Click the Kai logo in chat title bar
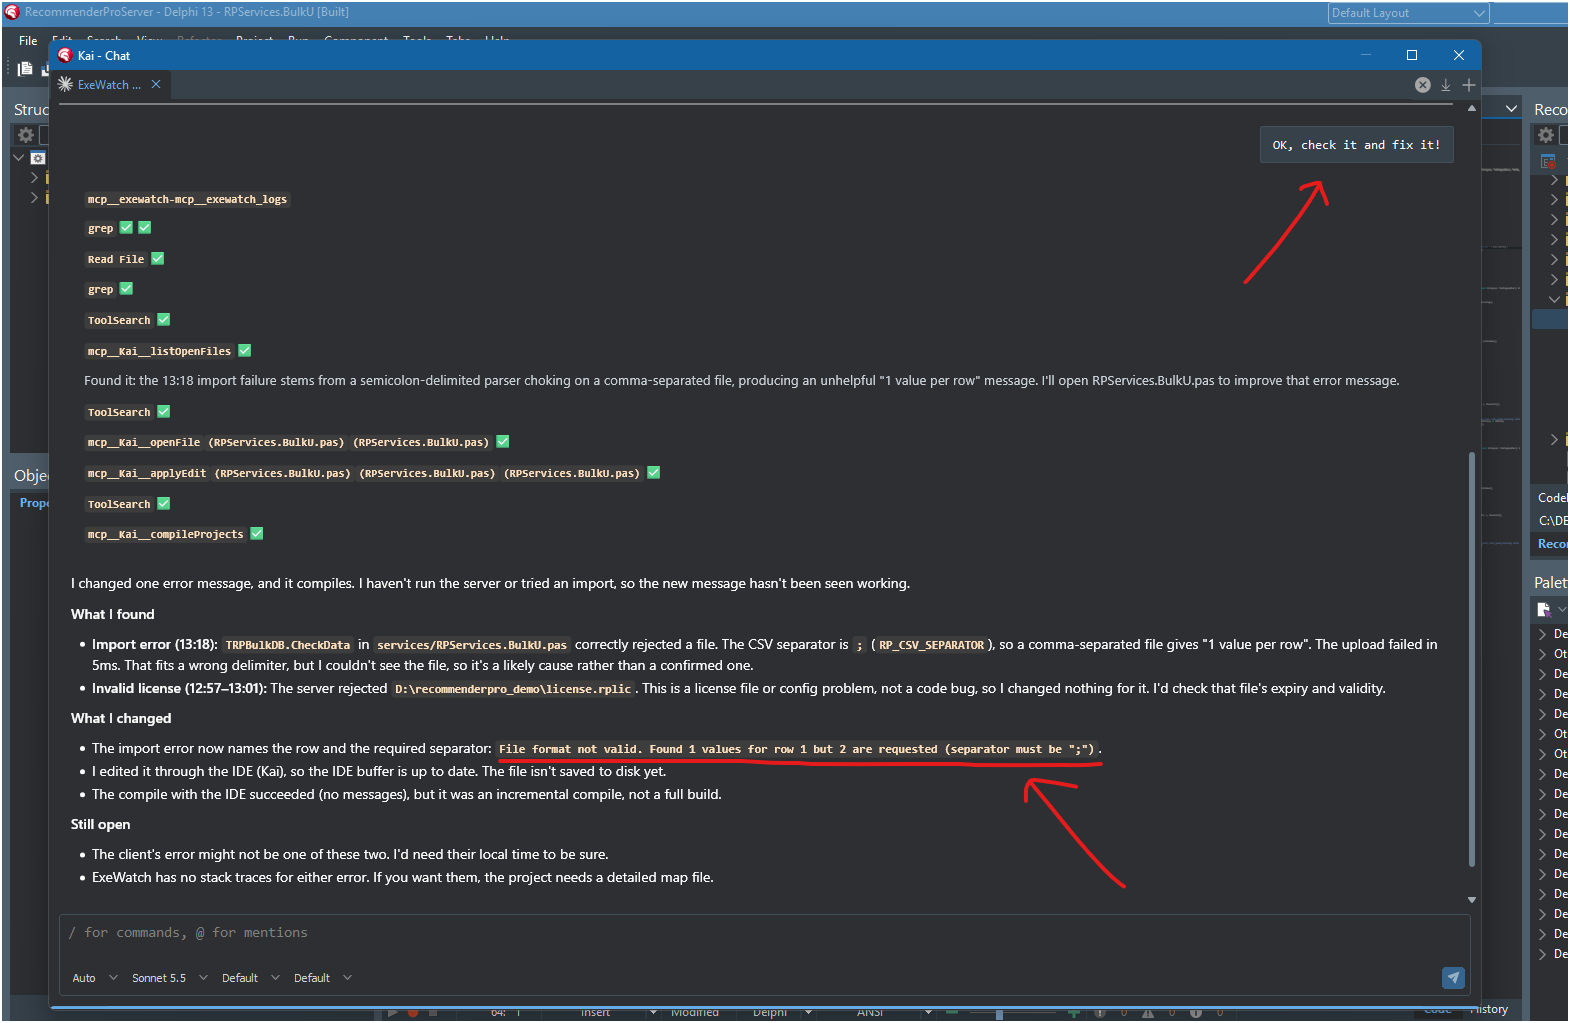1570x1023 pixels. coord(65,55)
